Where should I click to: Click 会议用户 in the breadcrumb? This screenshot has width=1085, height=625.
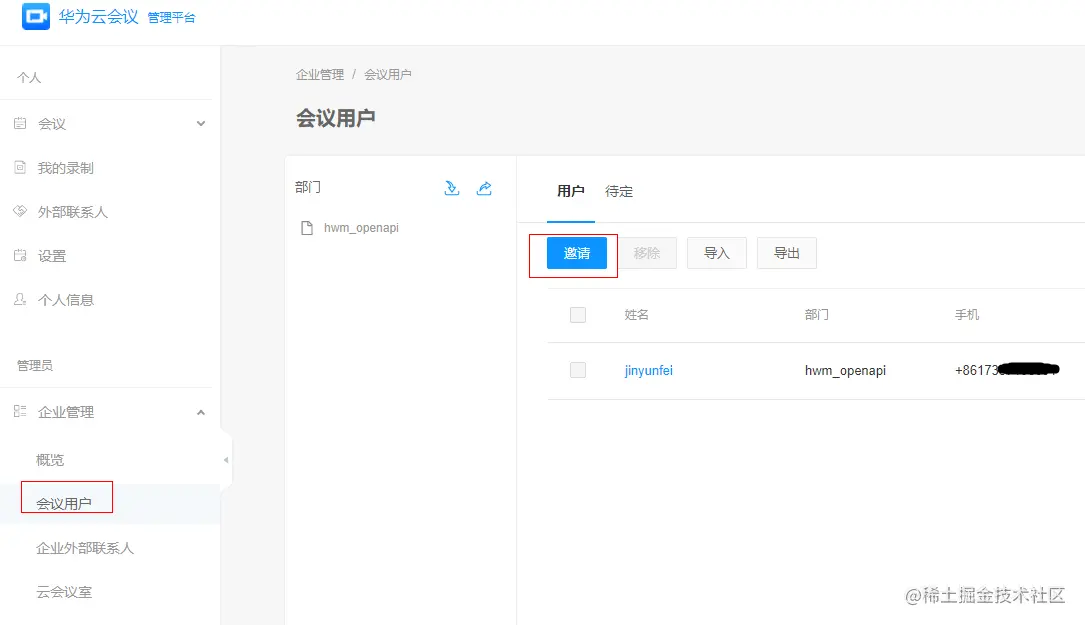point(388,74)
